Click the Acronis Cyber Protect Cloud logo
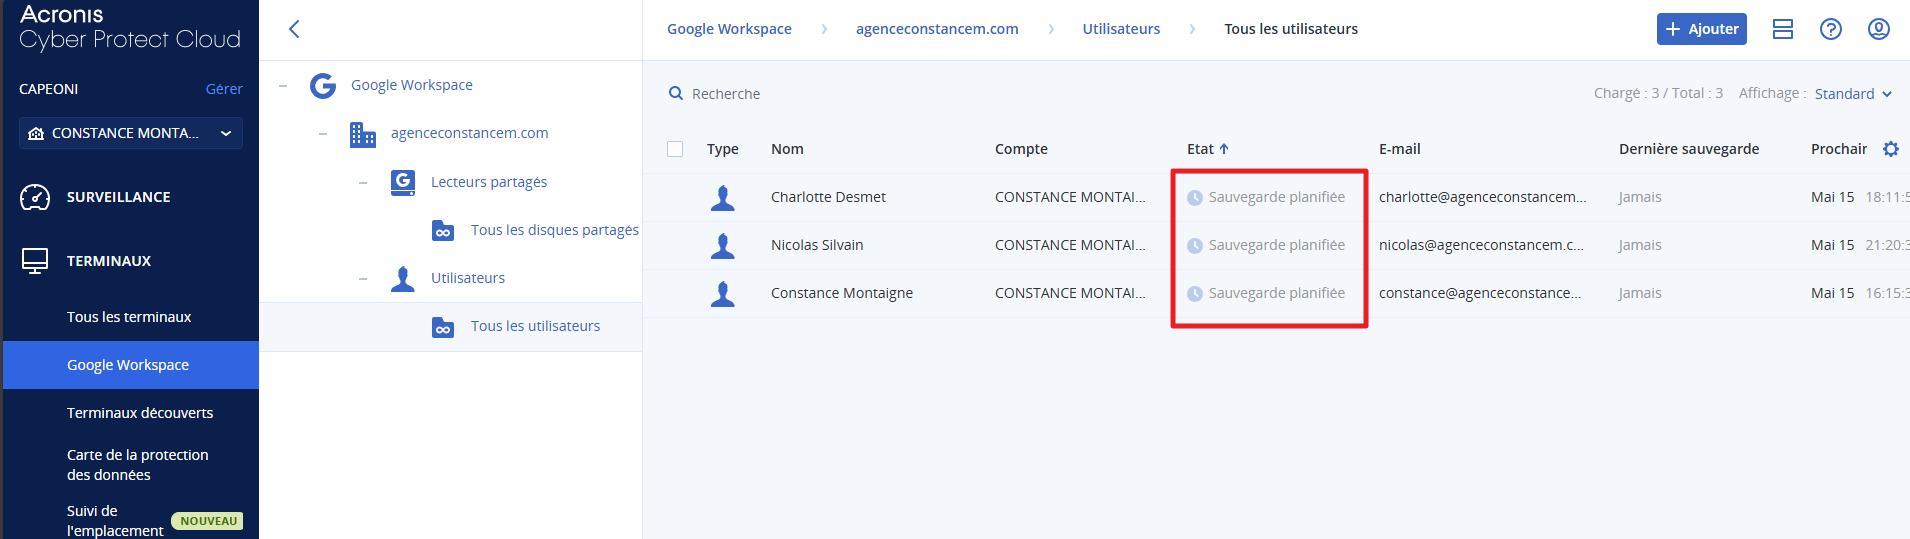 [x=130, y=27]
